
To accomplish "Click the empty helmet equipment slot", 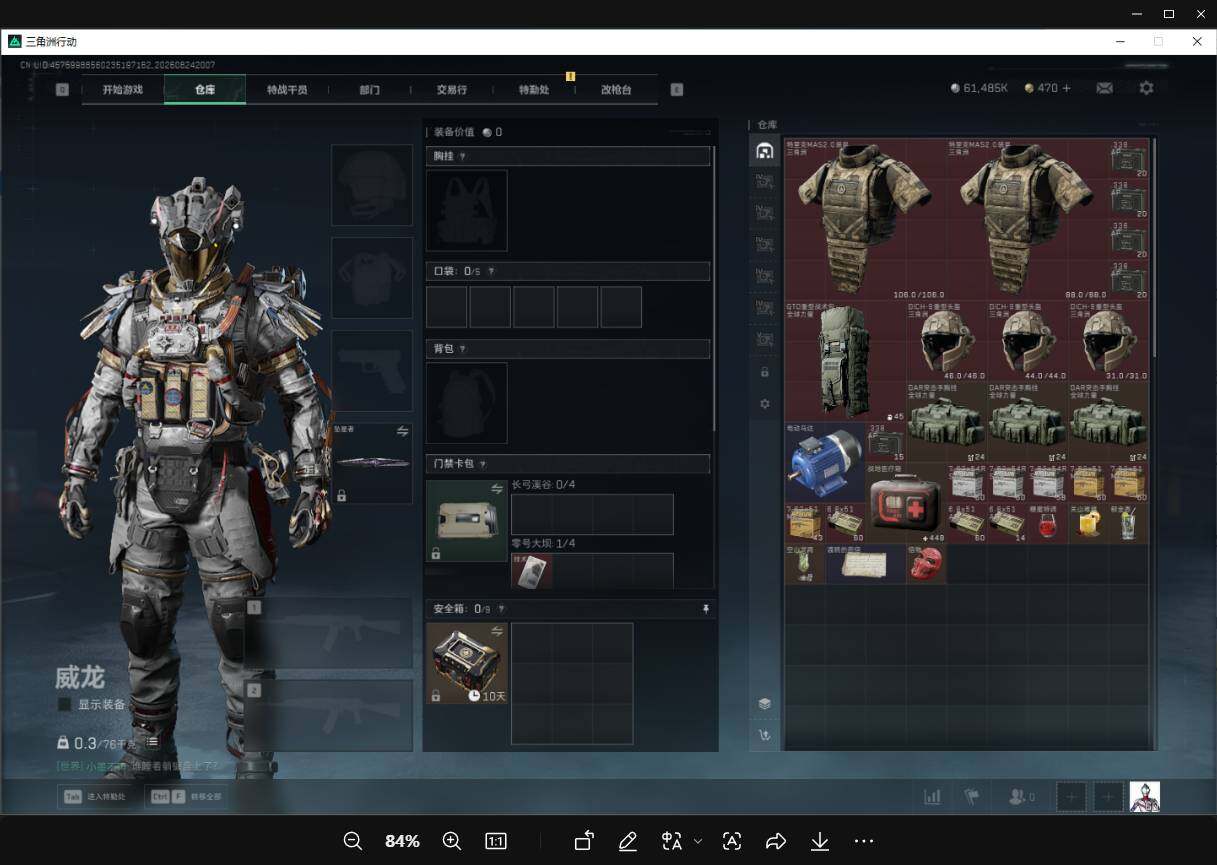I will click(x=372, y=185).
